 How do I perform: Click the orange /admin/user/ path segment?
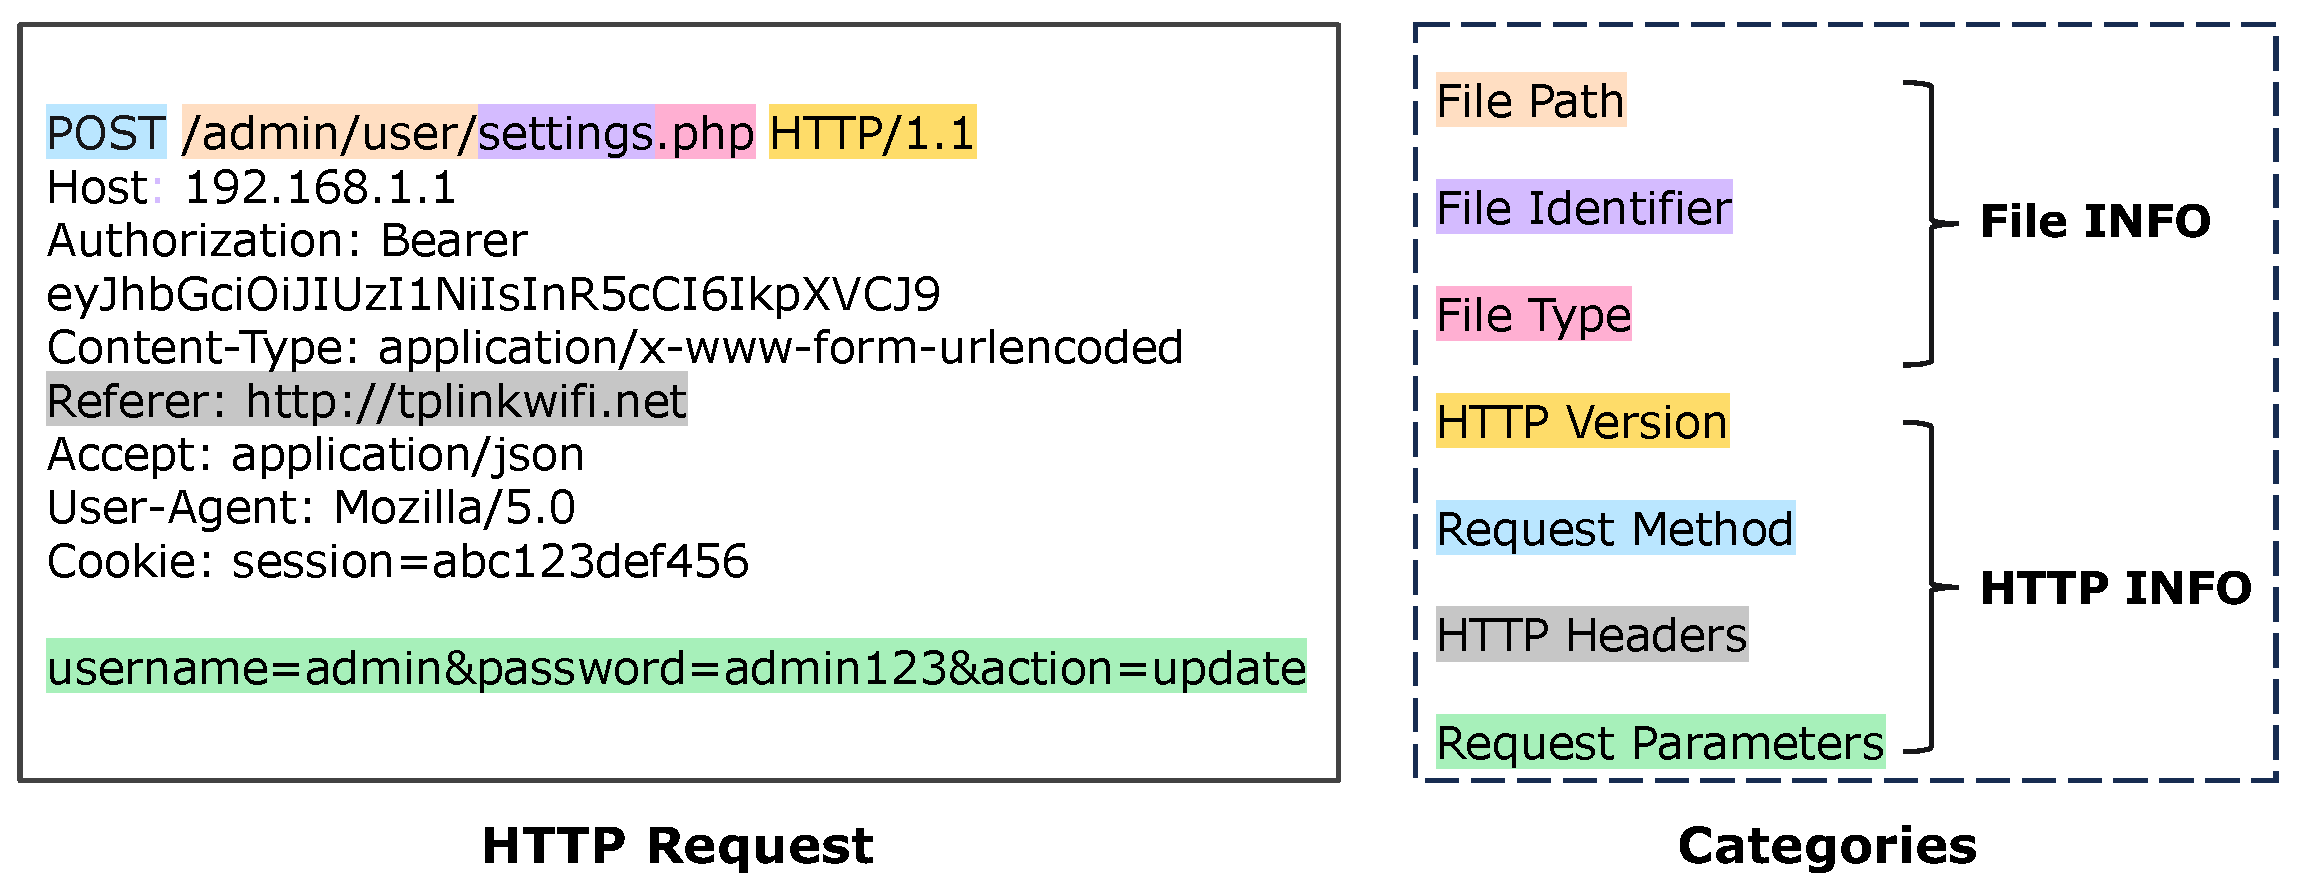tap(330, 133)
